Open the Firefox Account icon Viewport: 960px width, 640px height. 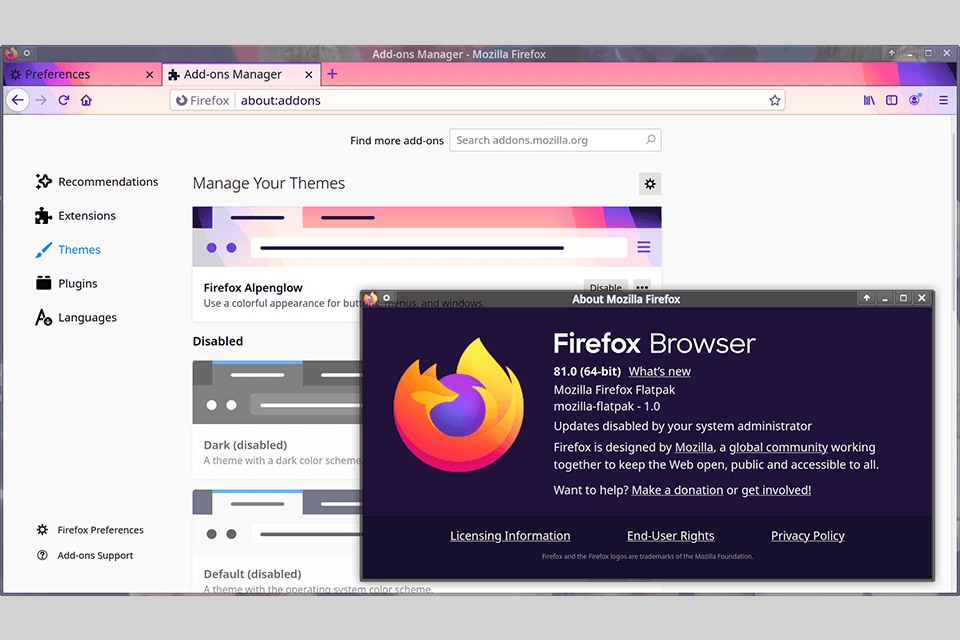tap(915, 100)
